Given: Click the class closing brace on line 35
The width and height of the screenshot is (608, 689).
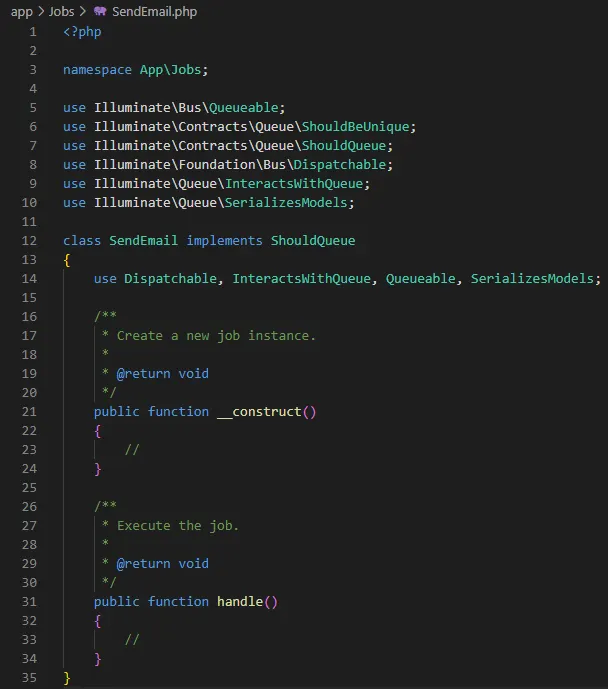Looking at the screenshot, I should tap(67, 678).
